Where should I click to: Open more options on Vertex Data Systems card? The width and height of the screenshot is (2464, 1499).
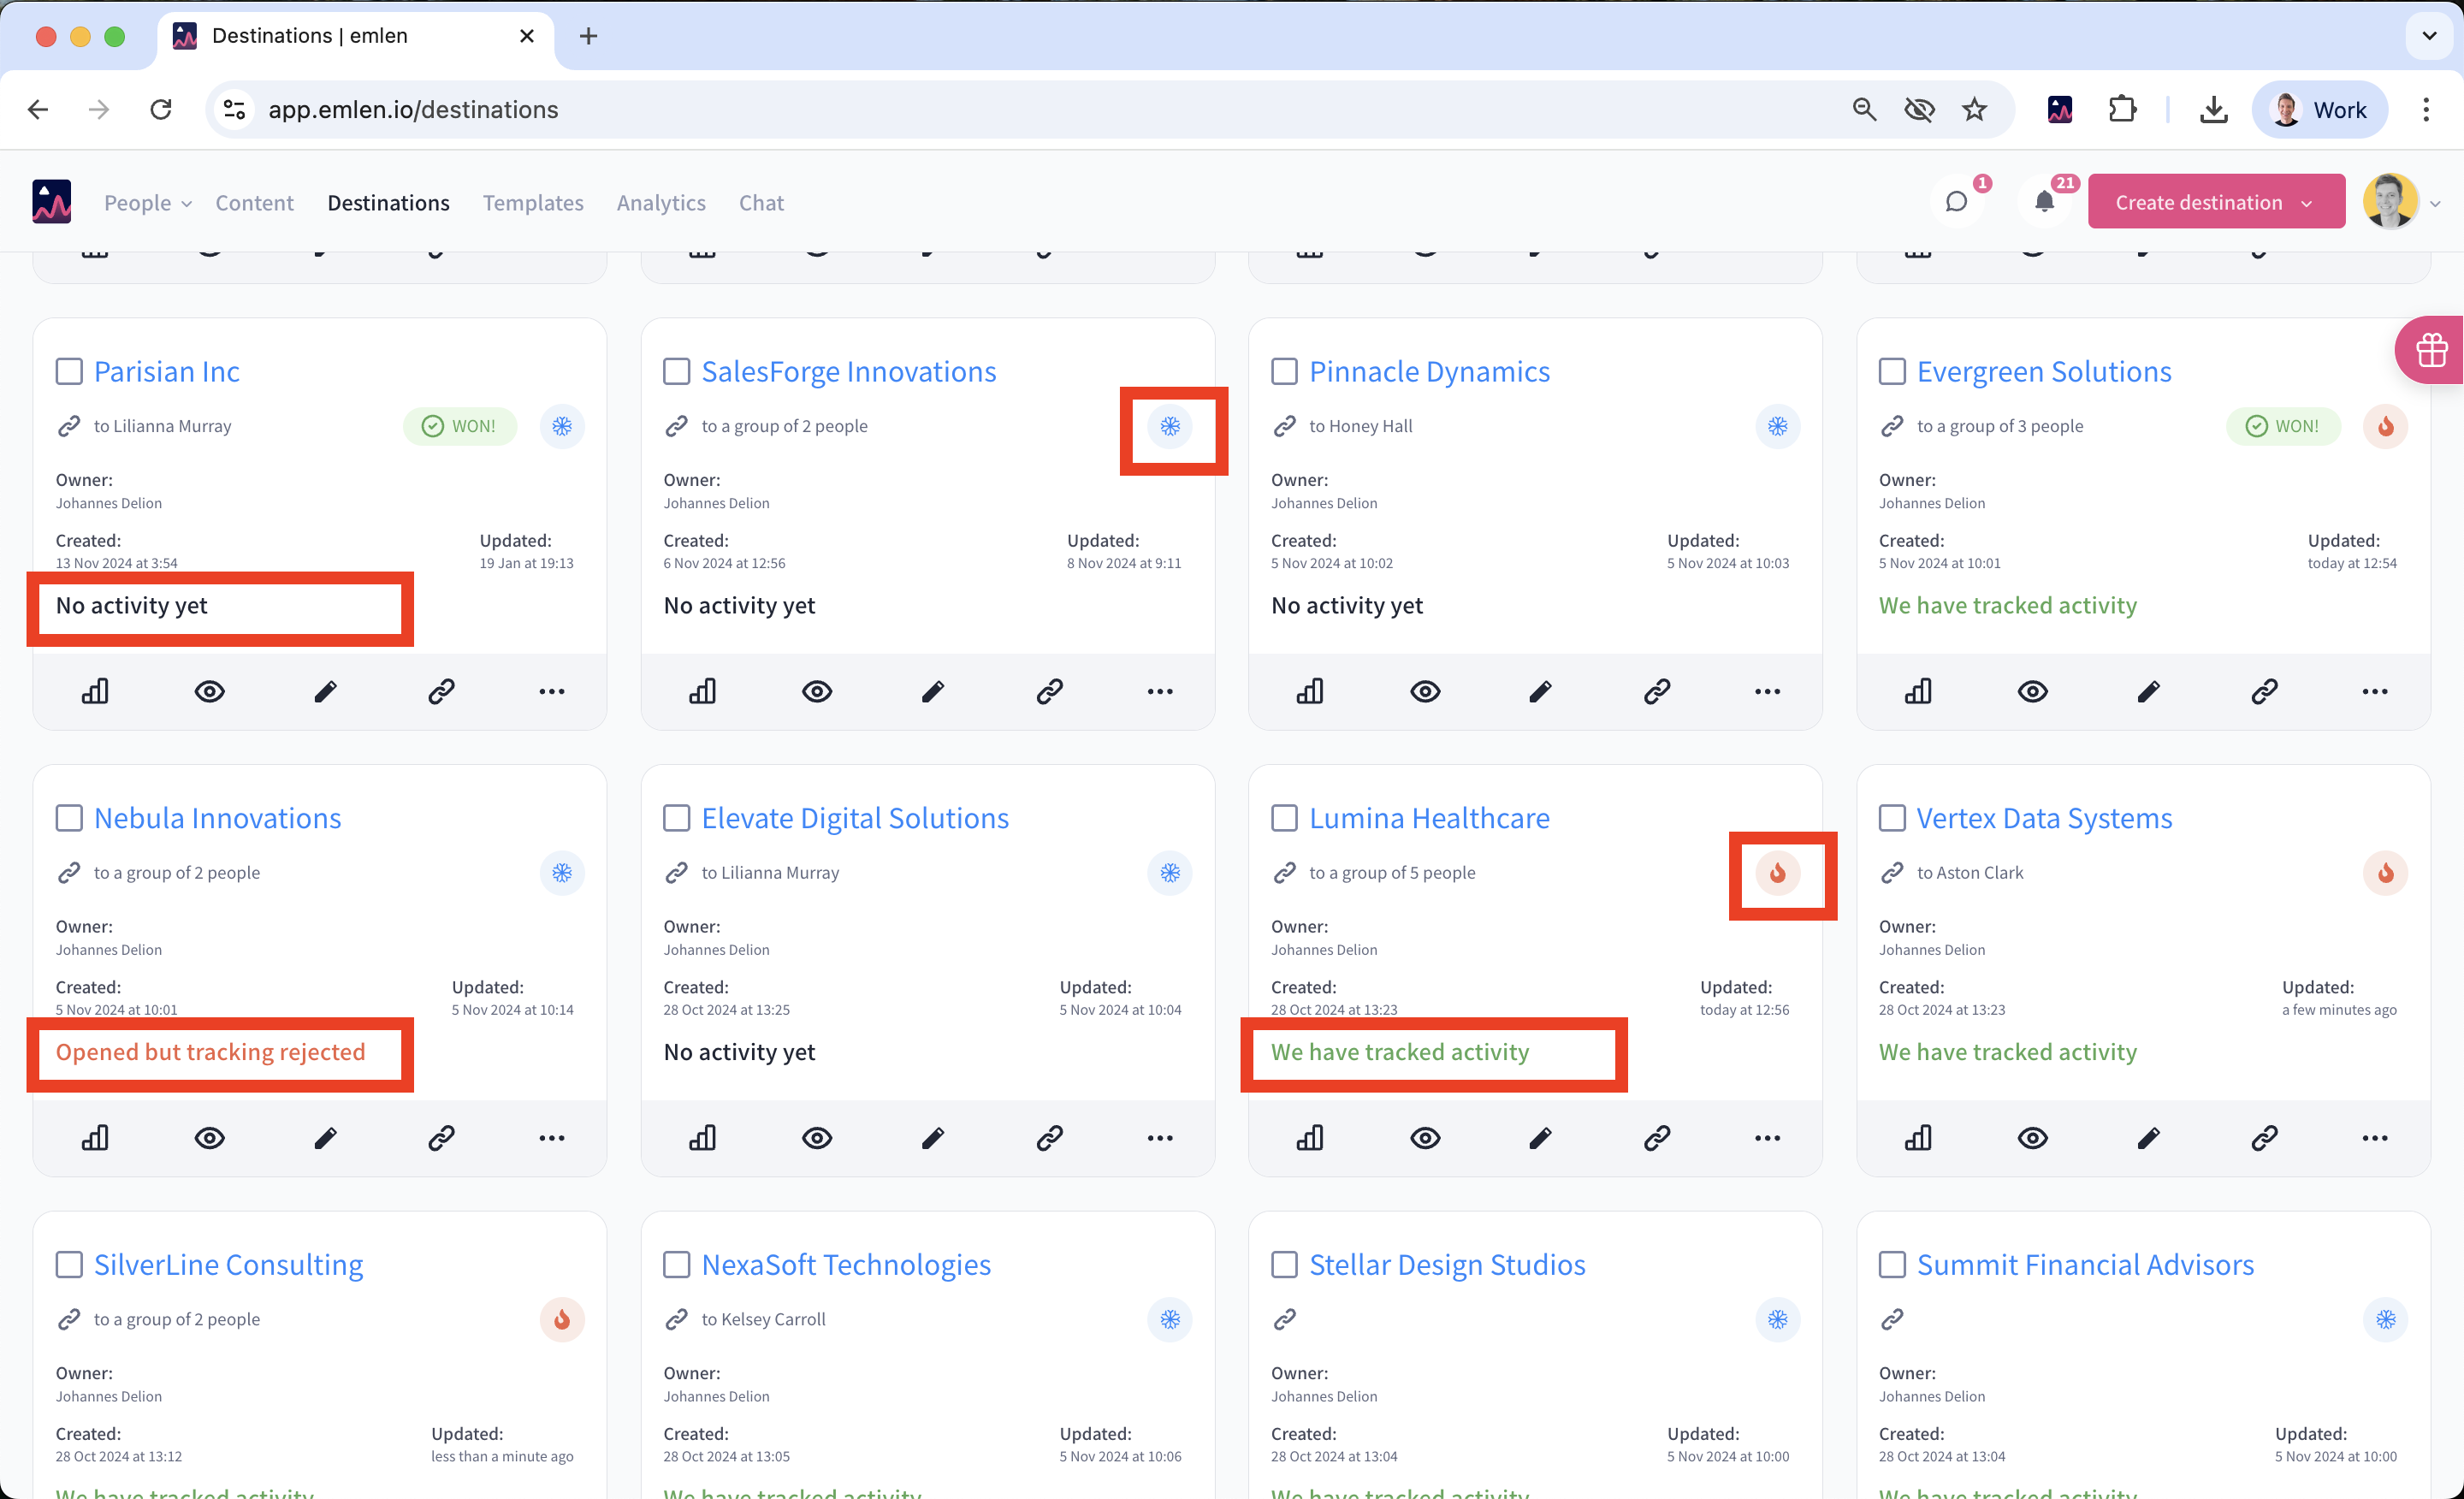(x=2375, y=1138)
